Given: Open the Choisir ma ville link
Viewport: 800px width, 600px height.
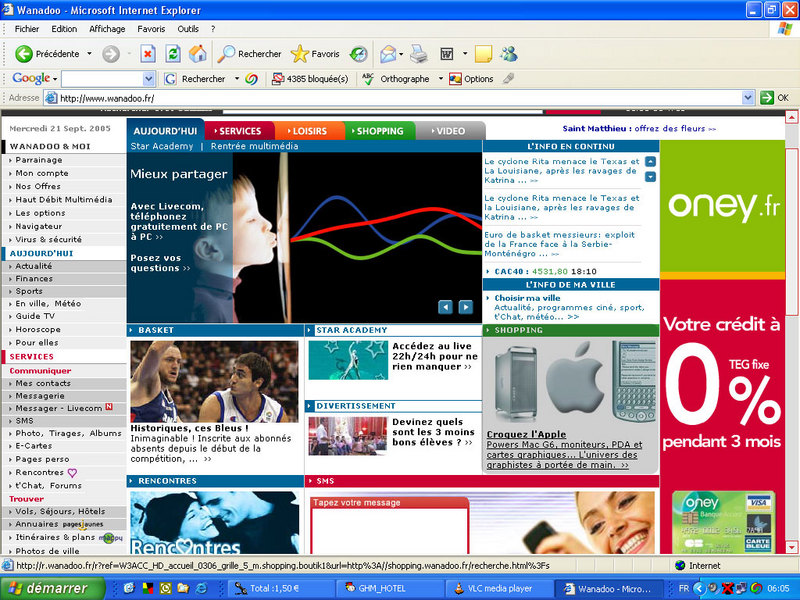Looking at the screenshot, I should click(x=528, y=298).
